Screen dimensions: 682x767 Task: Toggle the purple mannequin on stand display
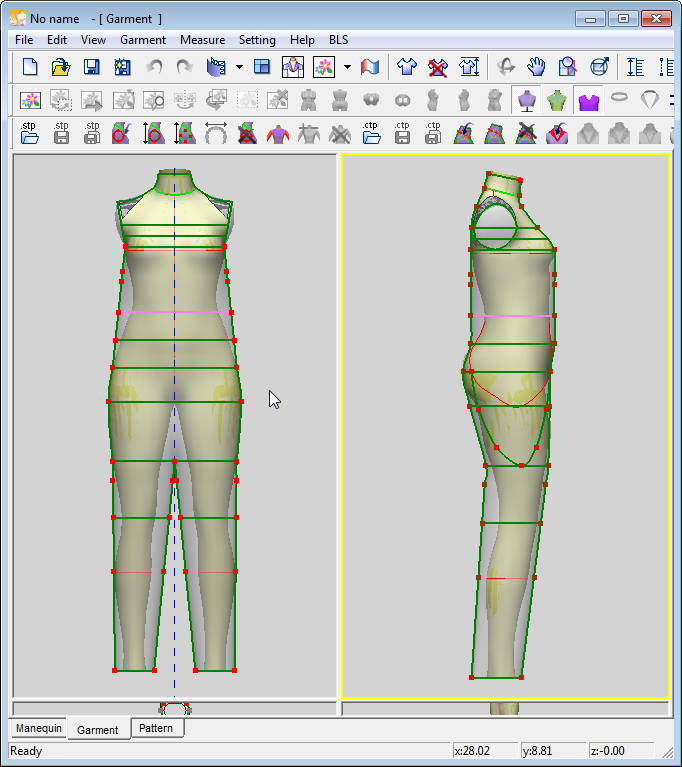527,101
